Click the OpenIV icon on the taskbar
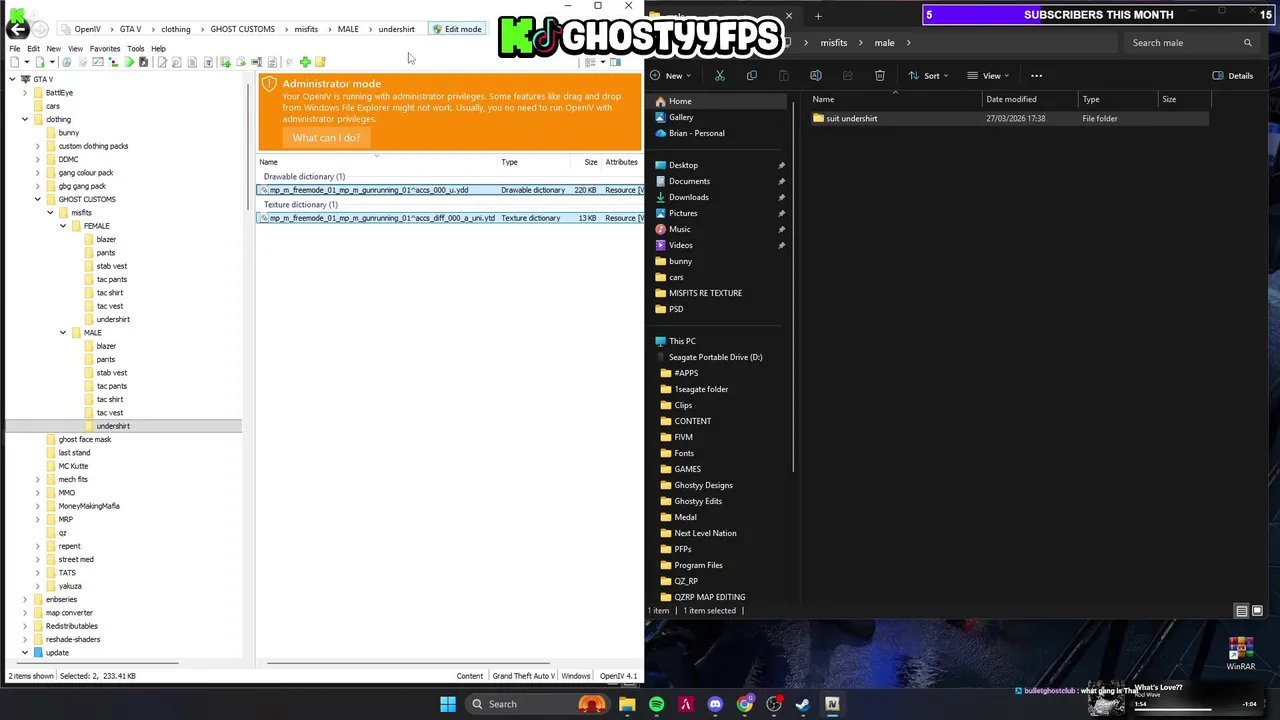 [x=832, y=704]
